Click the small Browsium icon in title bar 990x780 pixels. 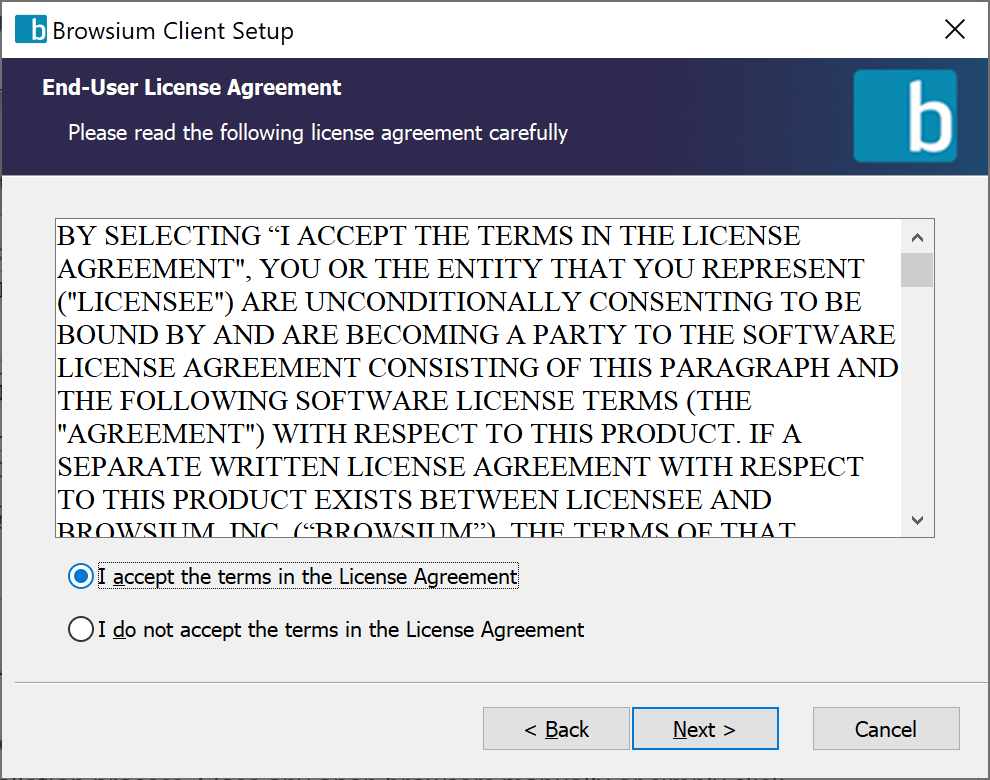[31, 30]
